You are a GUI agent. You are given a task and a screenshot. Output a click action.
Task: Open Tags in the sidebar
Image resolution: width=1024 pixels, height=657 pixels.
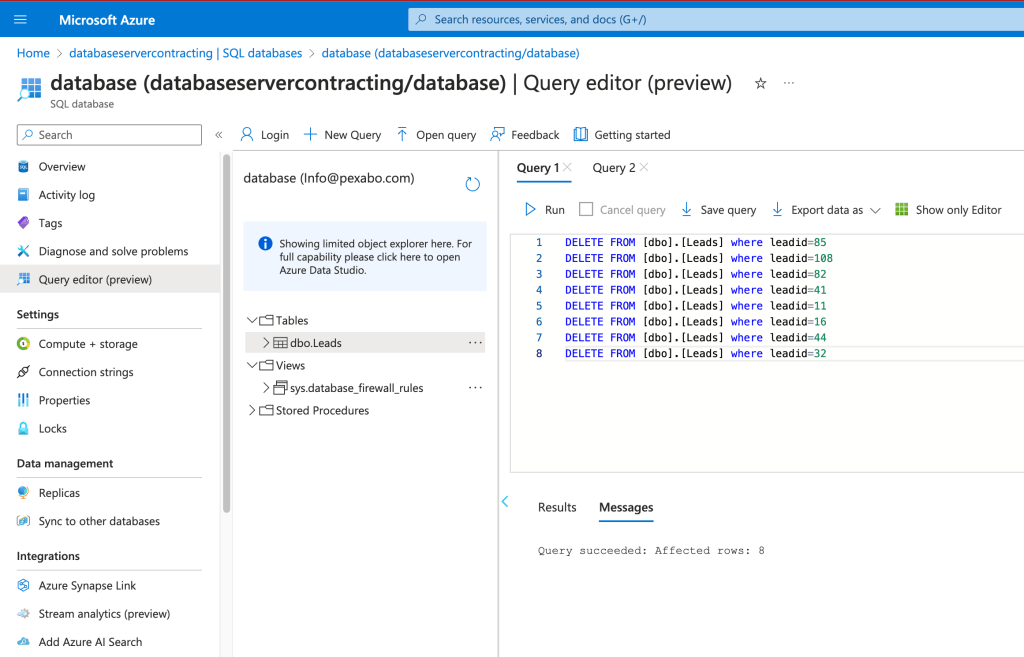(x=50, y=223)
